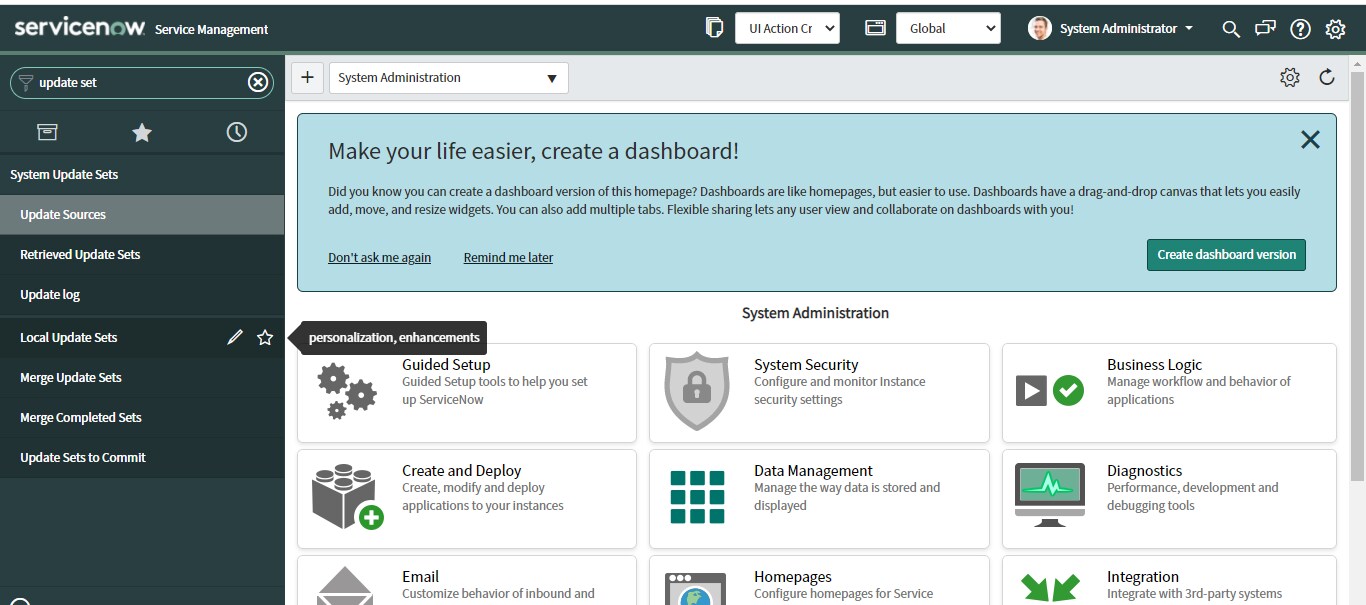Click the Business Logic play-check icon
The width and height of the screenshot is (1366, 605).
coord(1050,390)
